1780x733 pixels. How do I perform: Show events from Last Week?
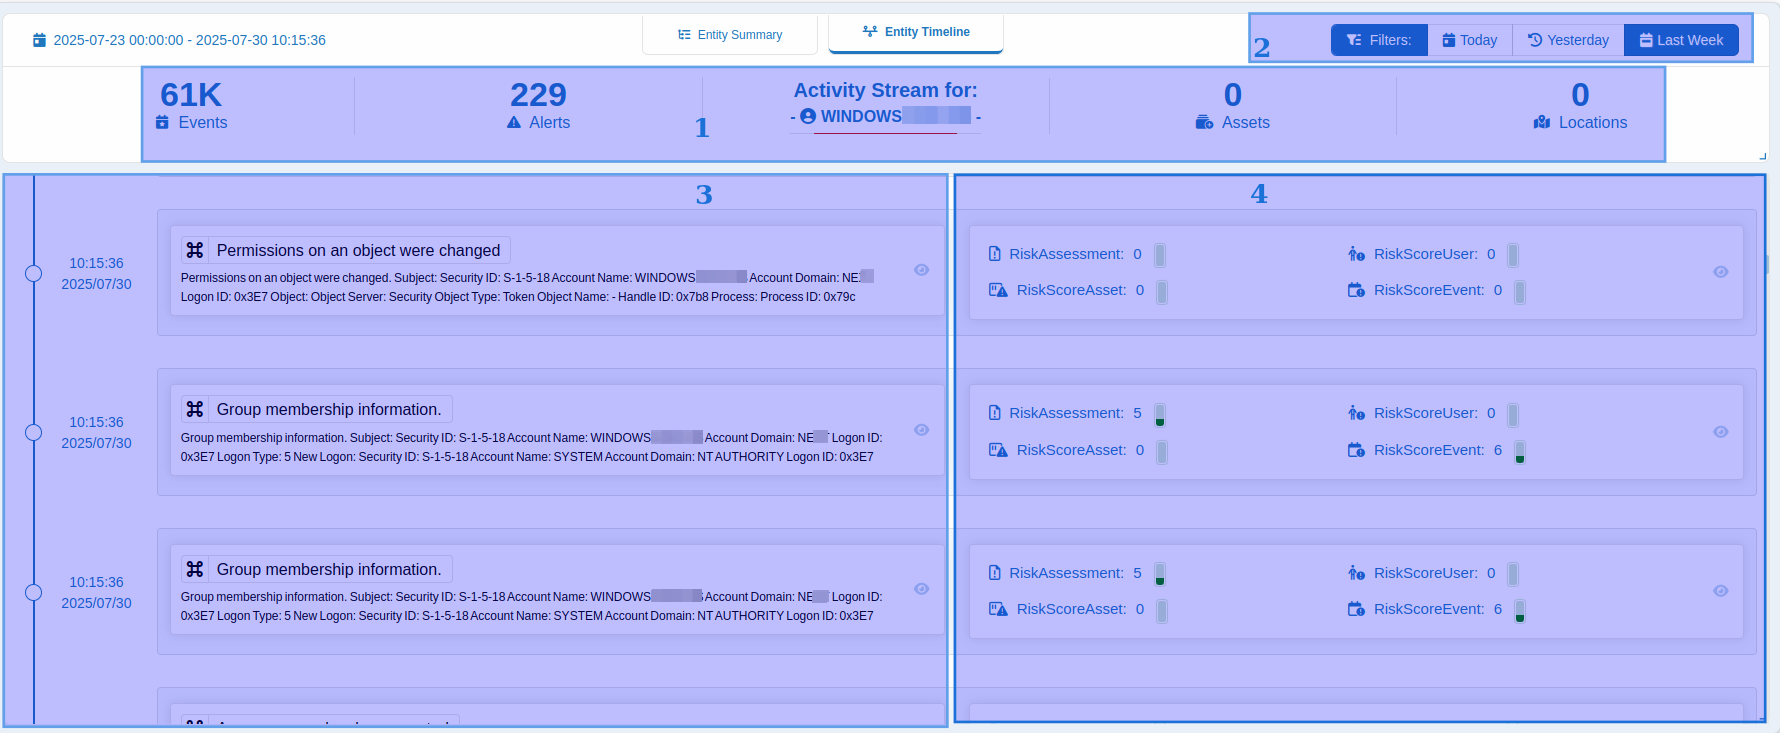click(x=1681, y=40)
